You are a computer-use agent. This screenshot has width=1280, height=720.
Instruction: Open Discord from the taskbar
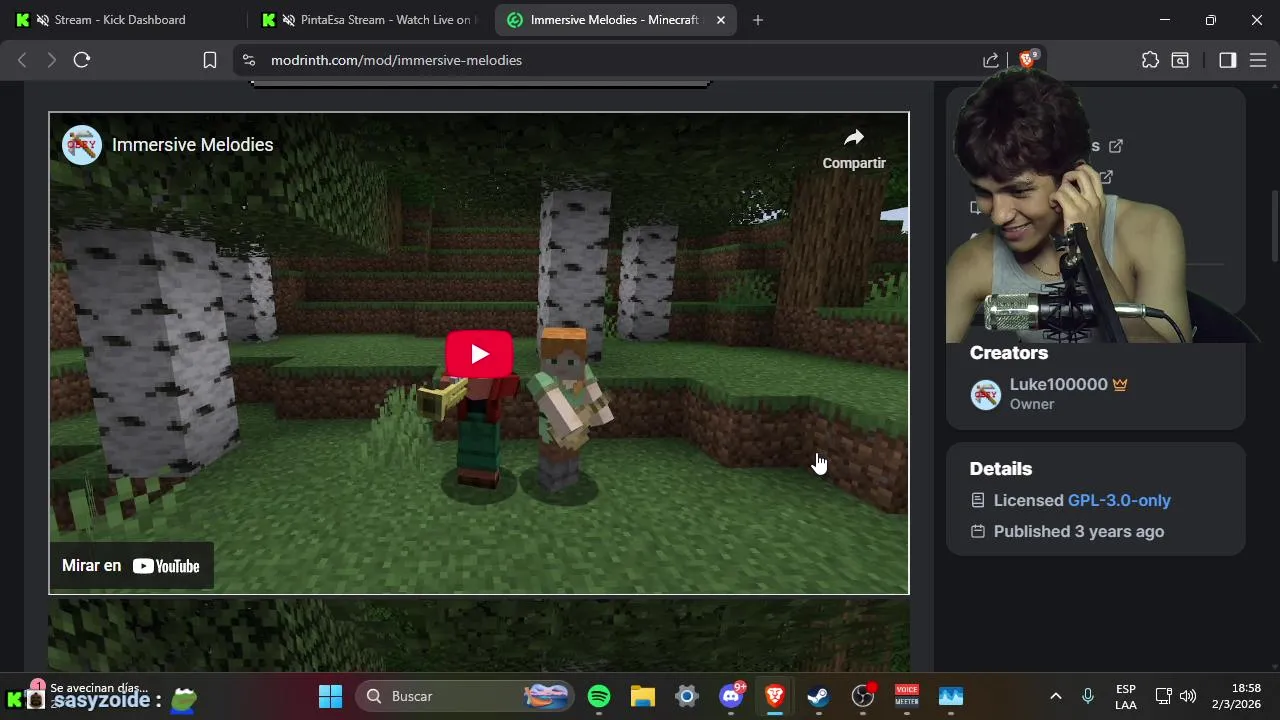(x=731, y=696)
